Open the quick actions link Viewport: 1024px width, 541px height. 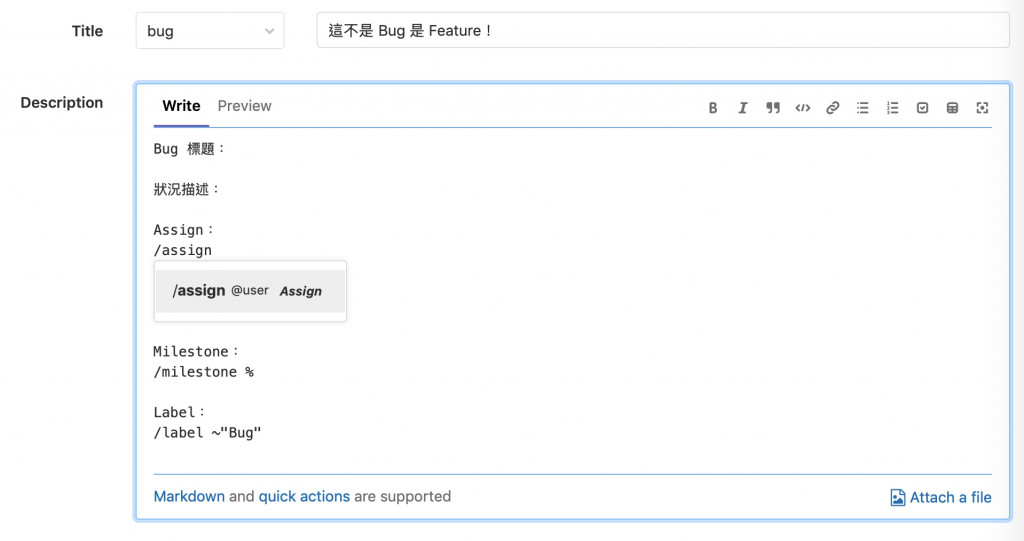(304, 497)
